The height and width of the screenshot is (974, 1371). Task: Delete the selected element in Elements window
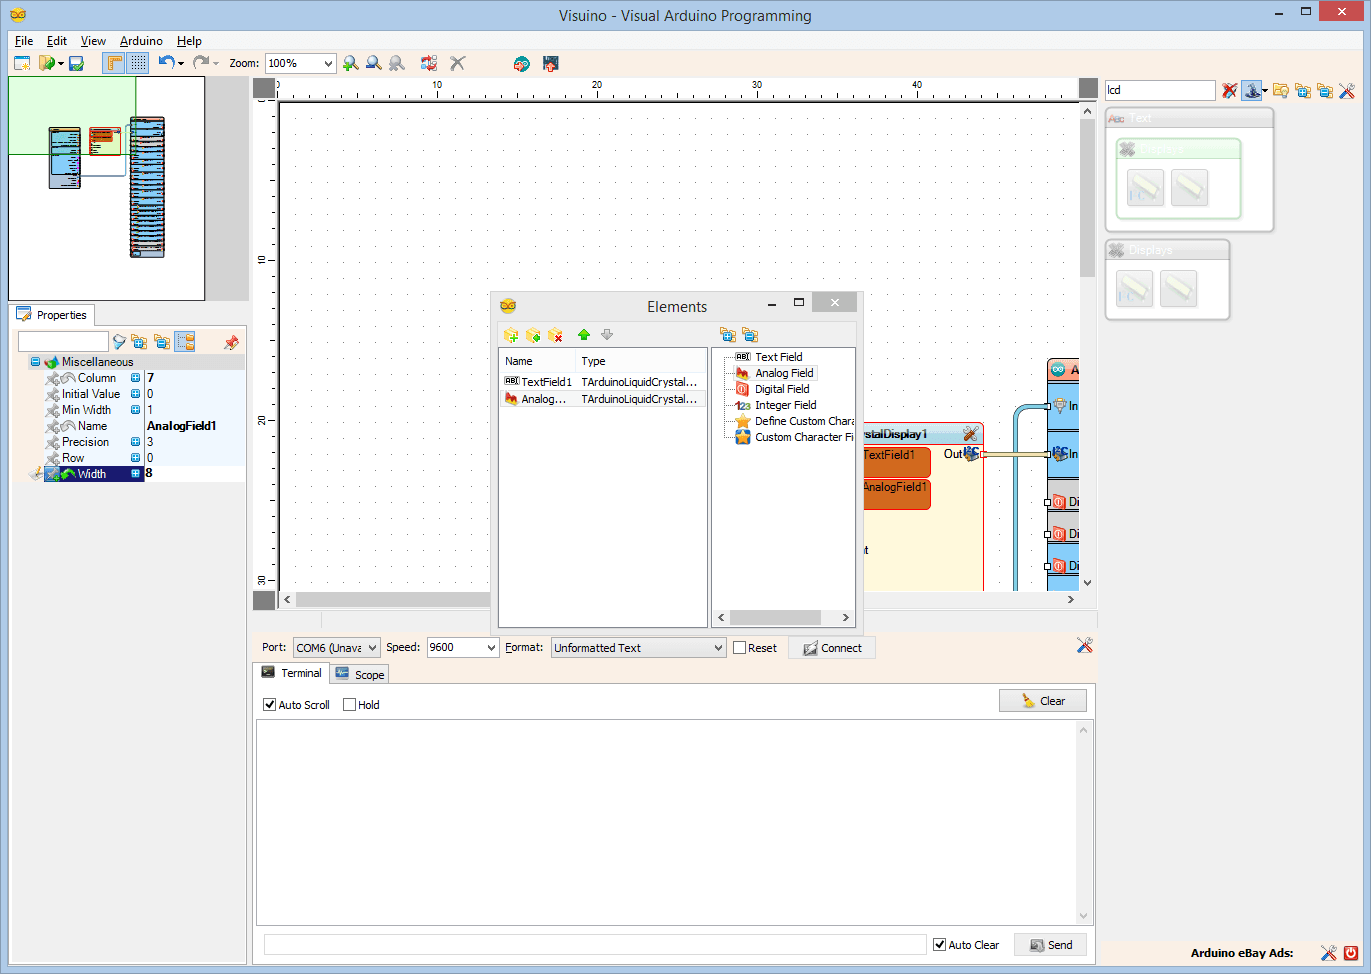point(553,335)
